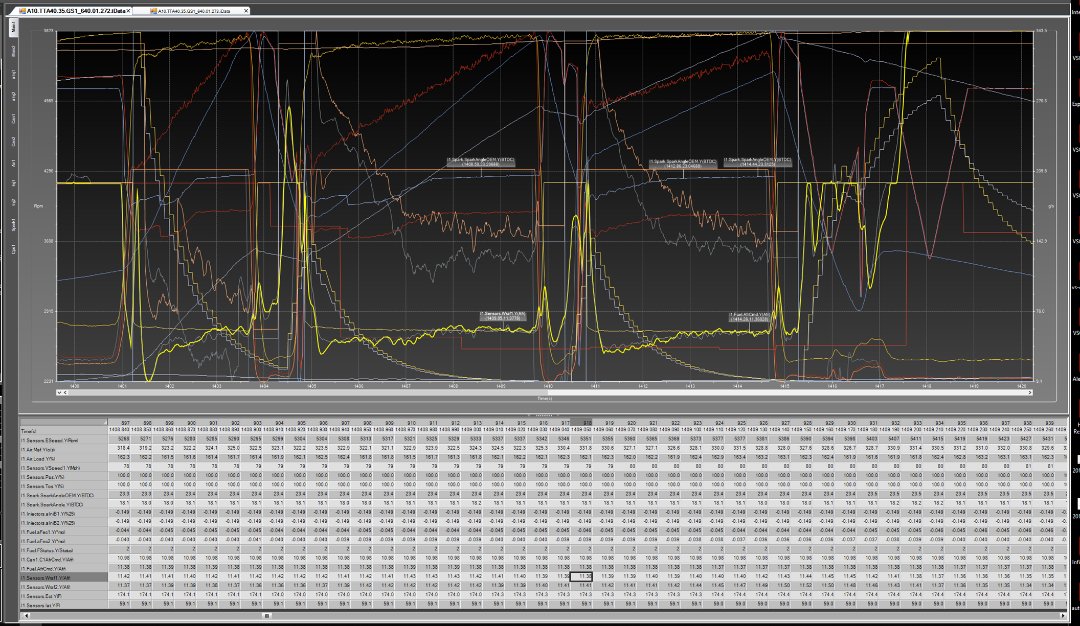The height and width of the screenshot is (626, 1080).
Task: Click the Rpm label on the left axis
Action: [38, 206]
